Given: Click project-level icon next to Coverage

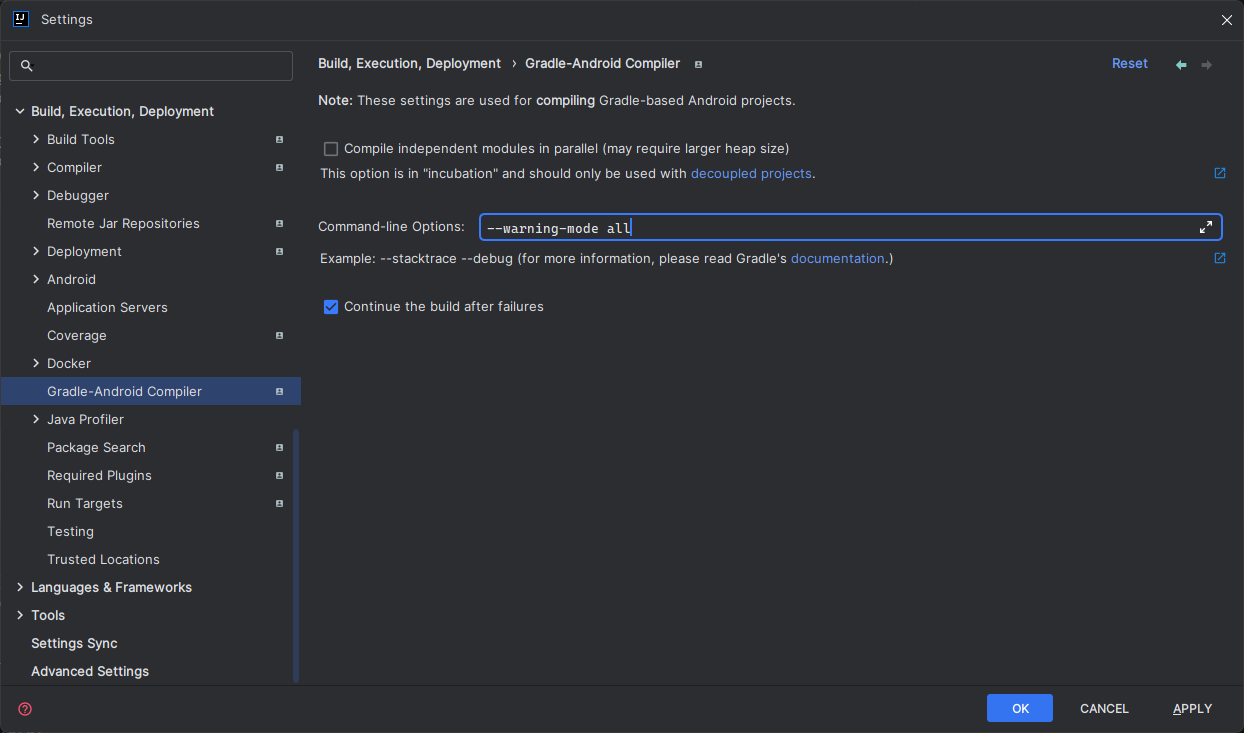Looking at the screenshot, I should point(280,335).
